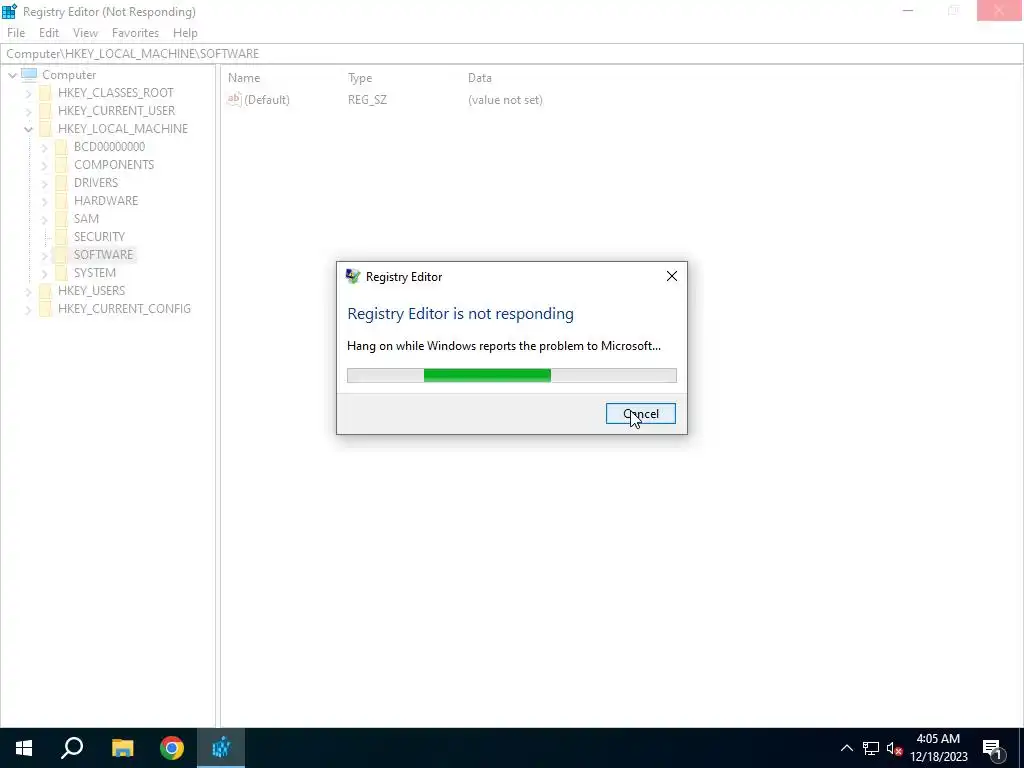Expand the HKEY_CLASSES_ROOT node
Screen dimensions: 1024x768
pos(28,93)
